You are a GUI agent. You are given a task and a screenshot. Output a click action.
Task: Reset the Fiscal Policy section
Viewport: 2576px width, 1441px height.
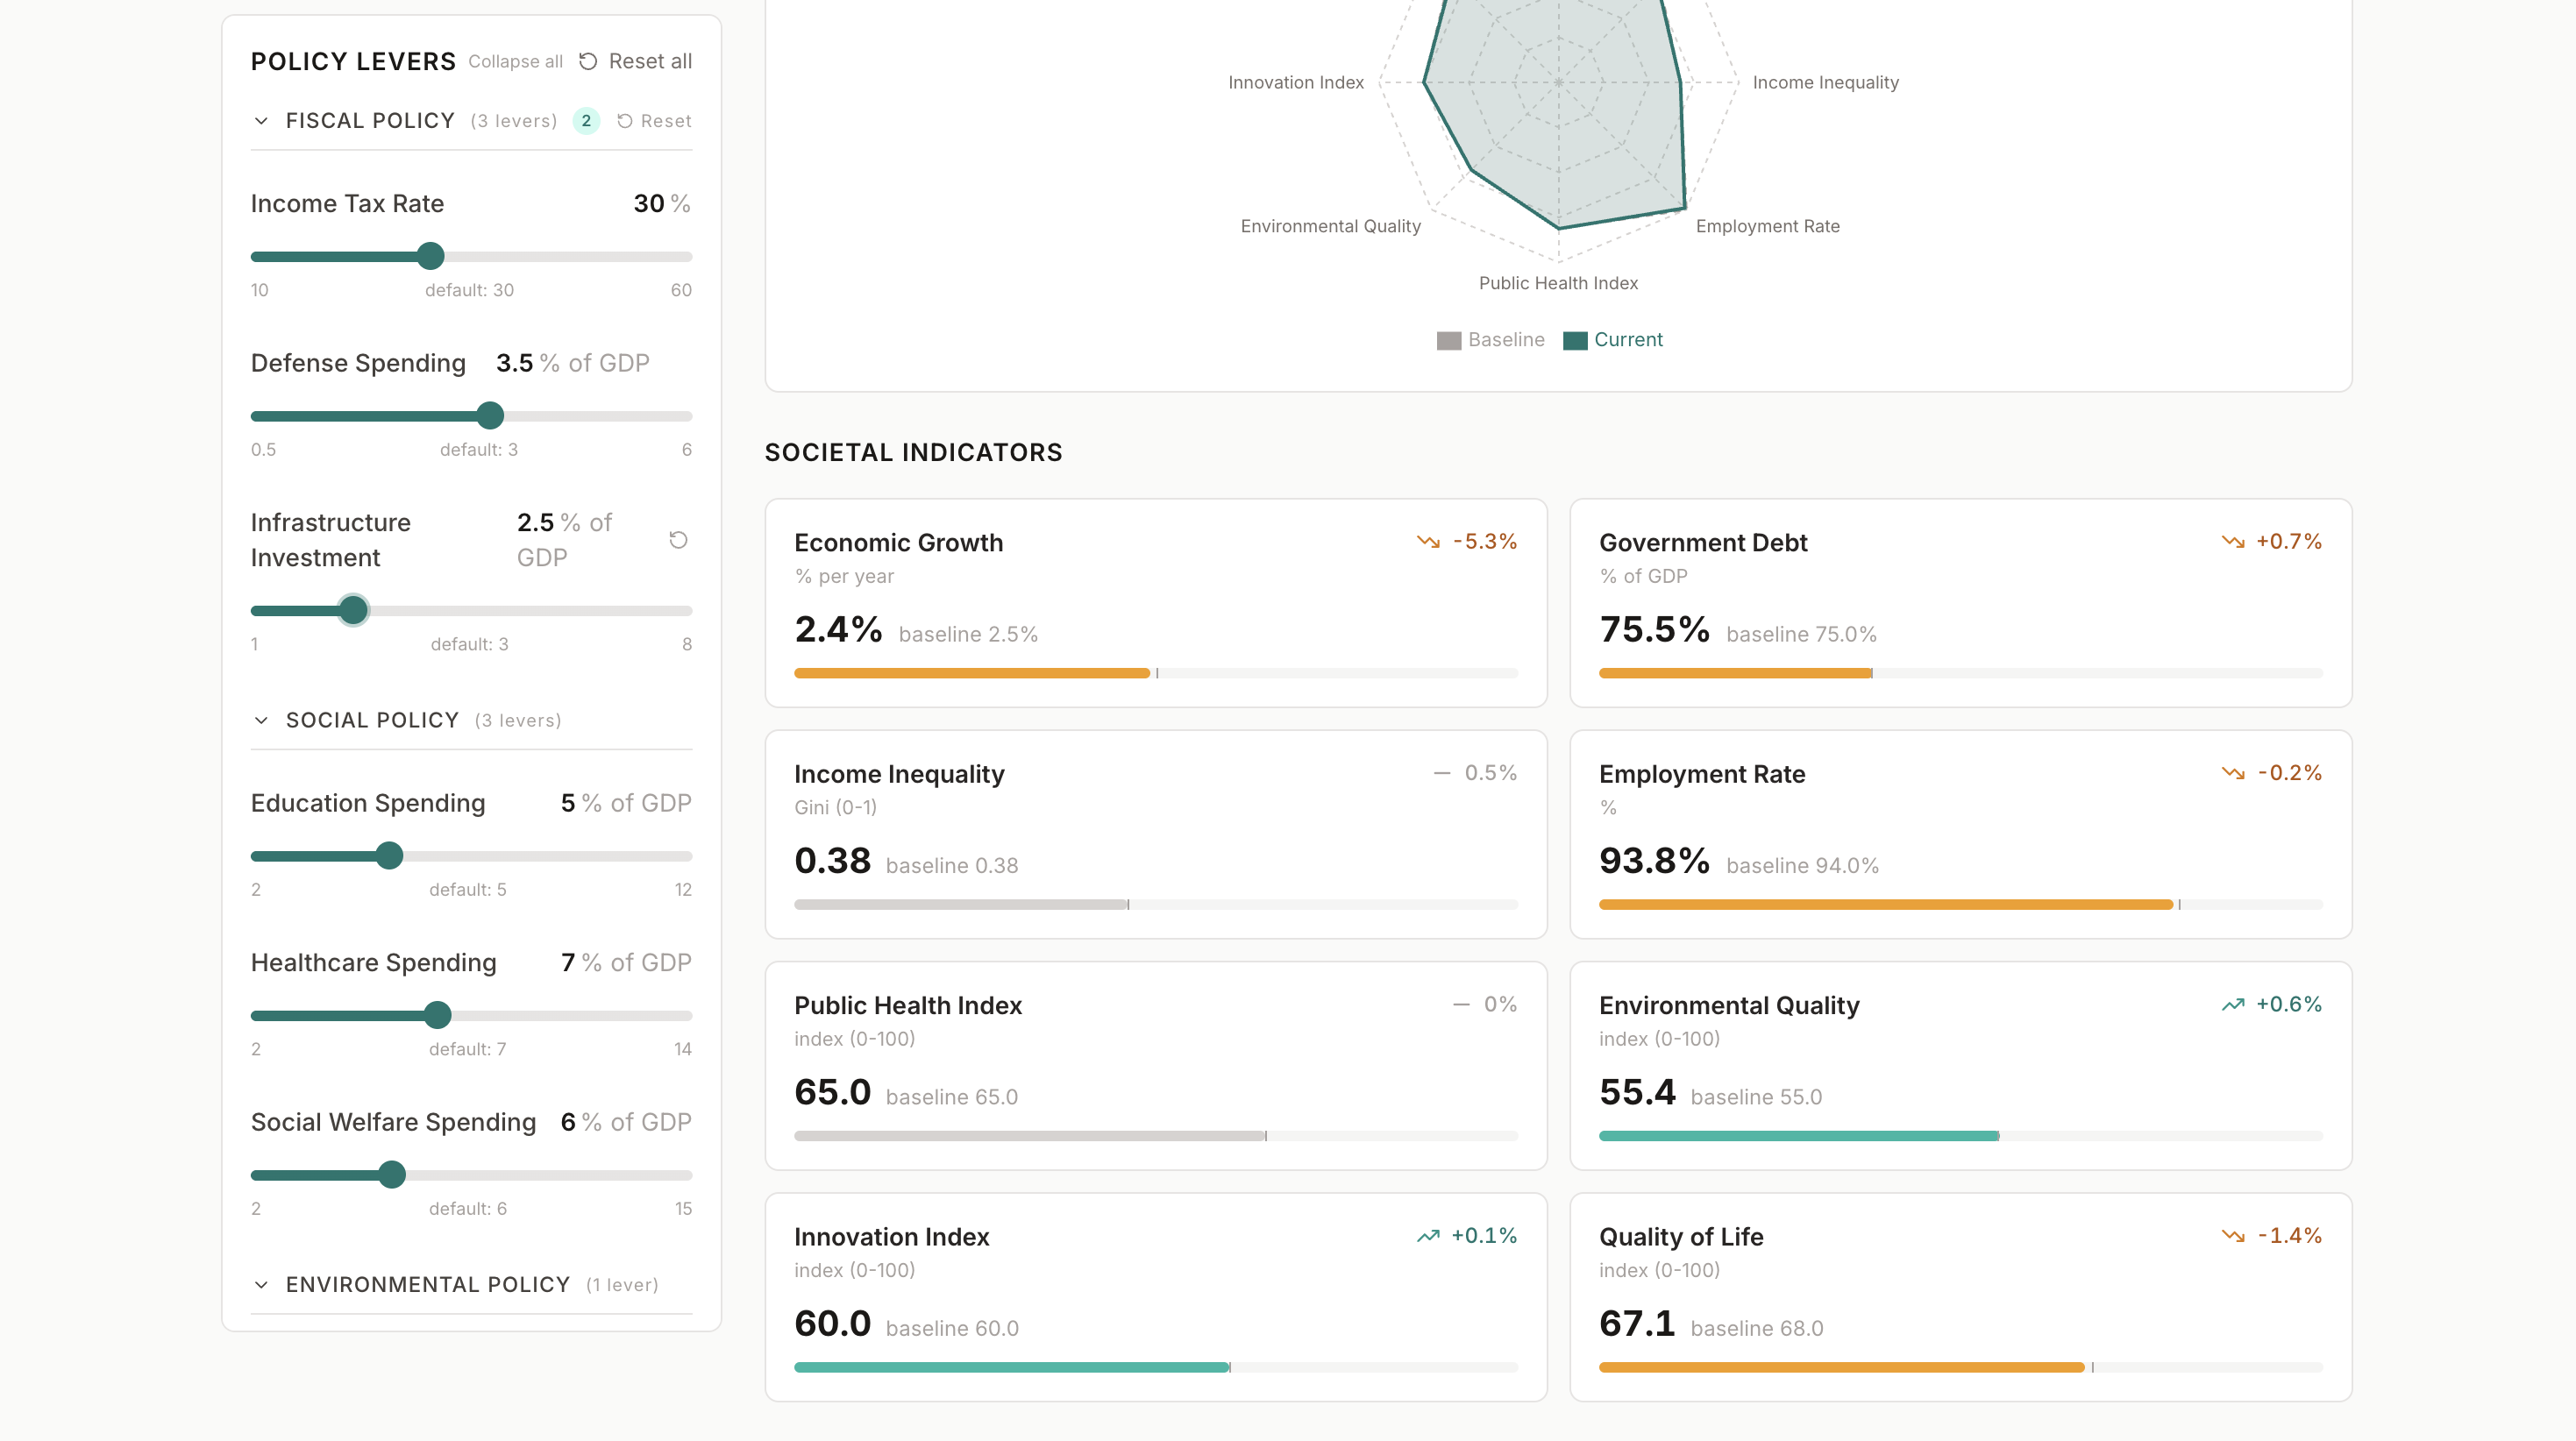click(654, 121)
